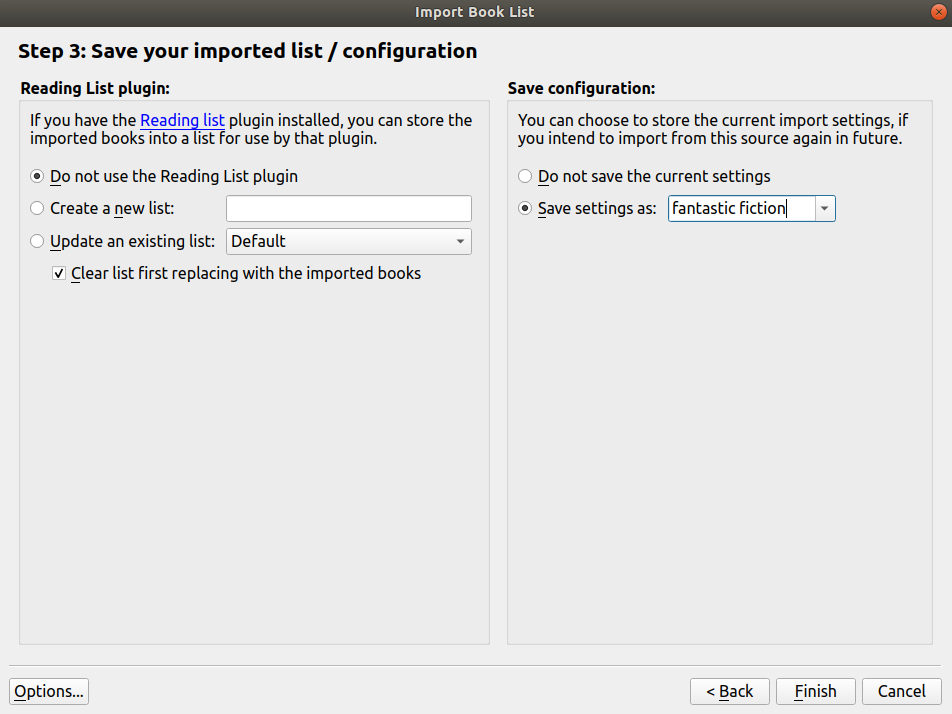
Task: Open the Reading list plugin link
Action: (x=182, y=120)
